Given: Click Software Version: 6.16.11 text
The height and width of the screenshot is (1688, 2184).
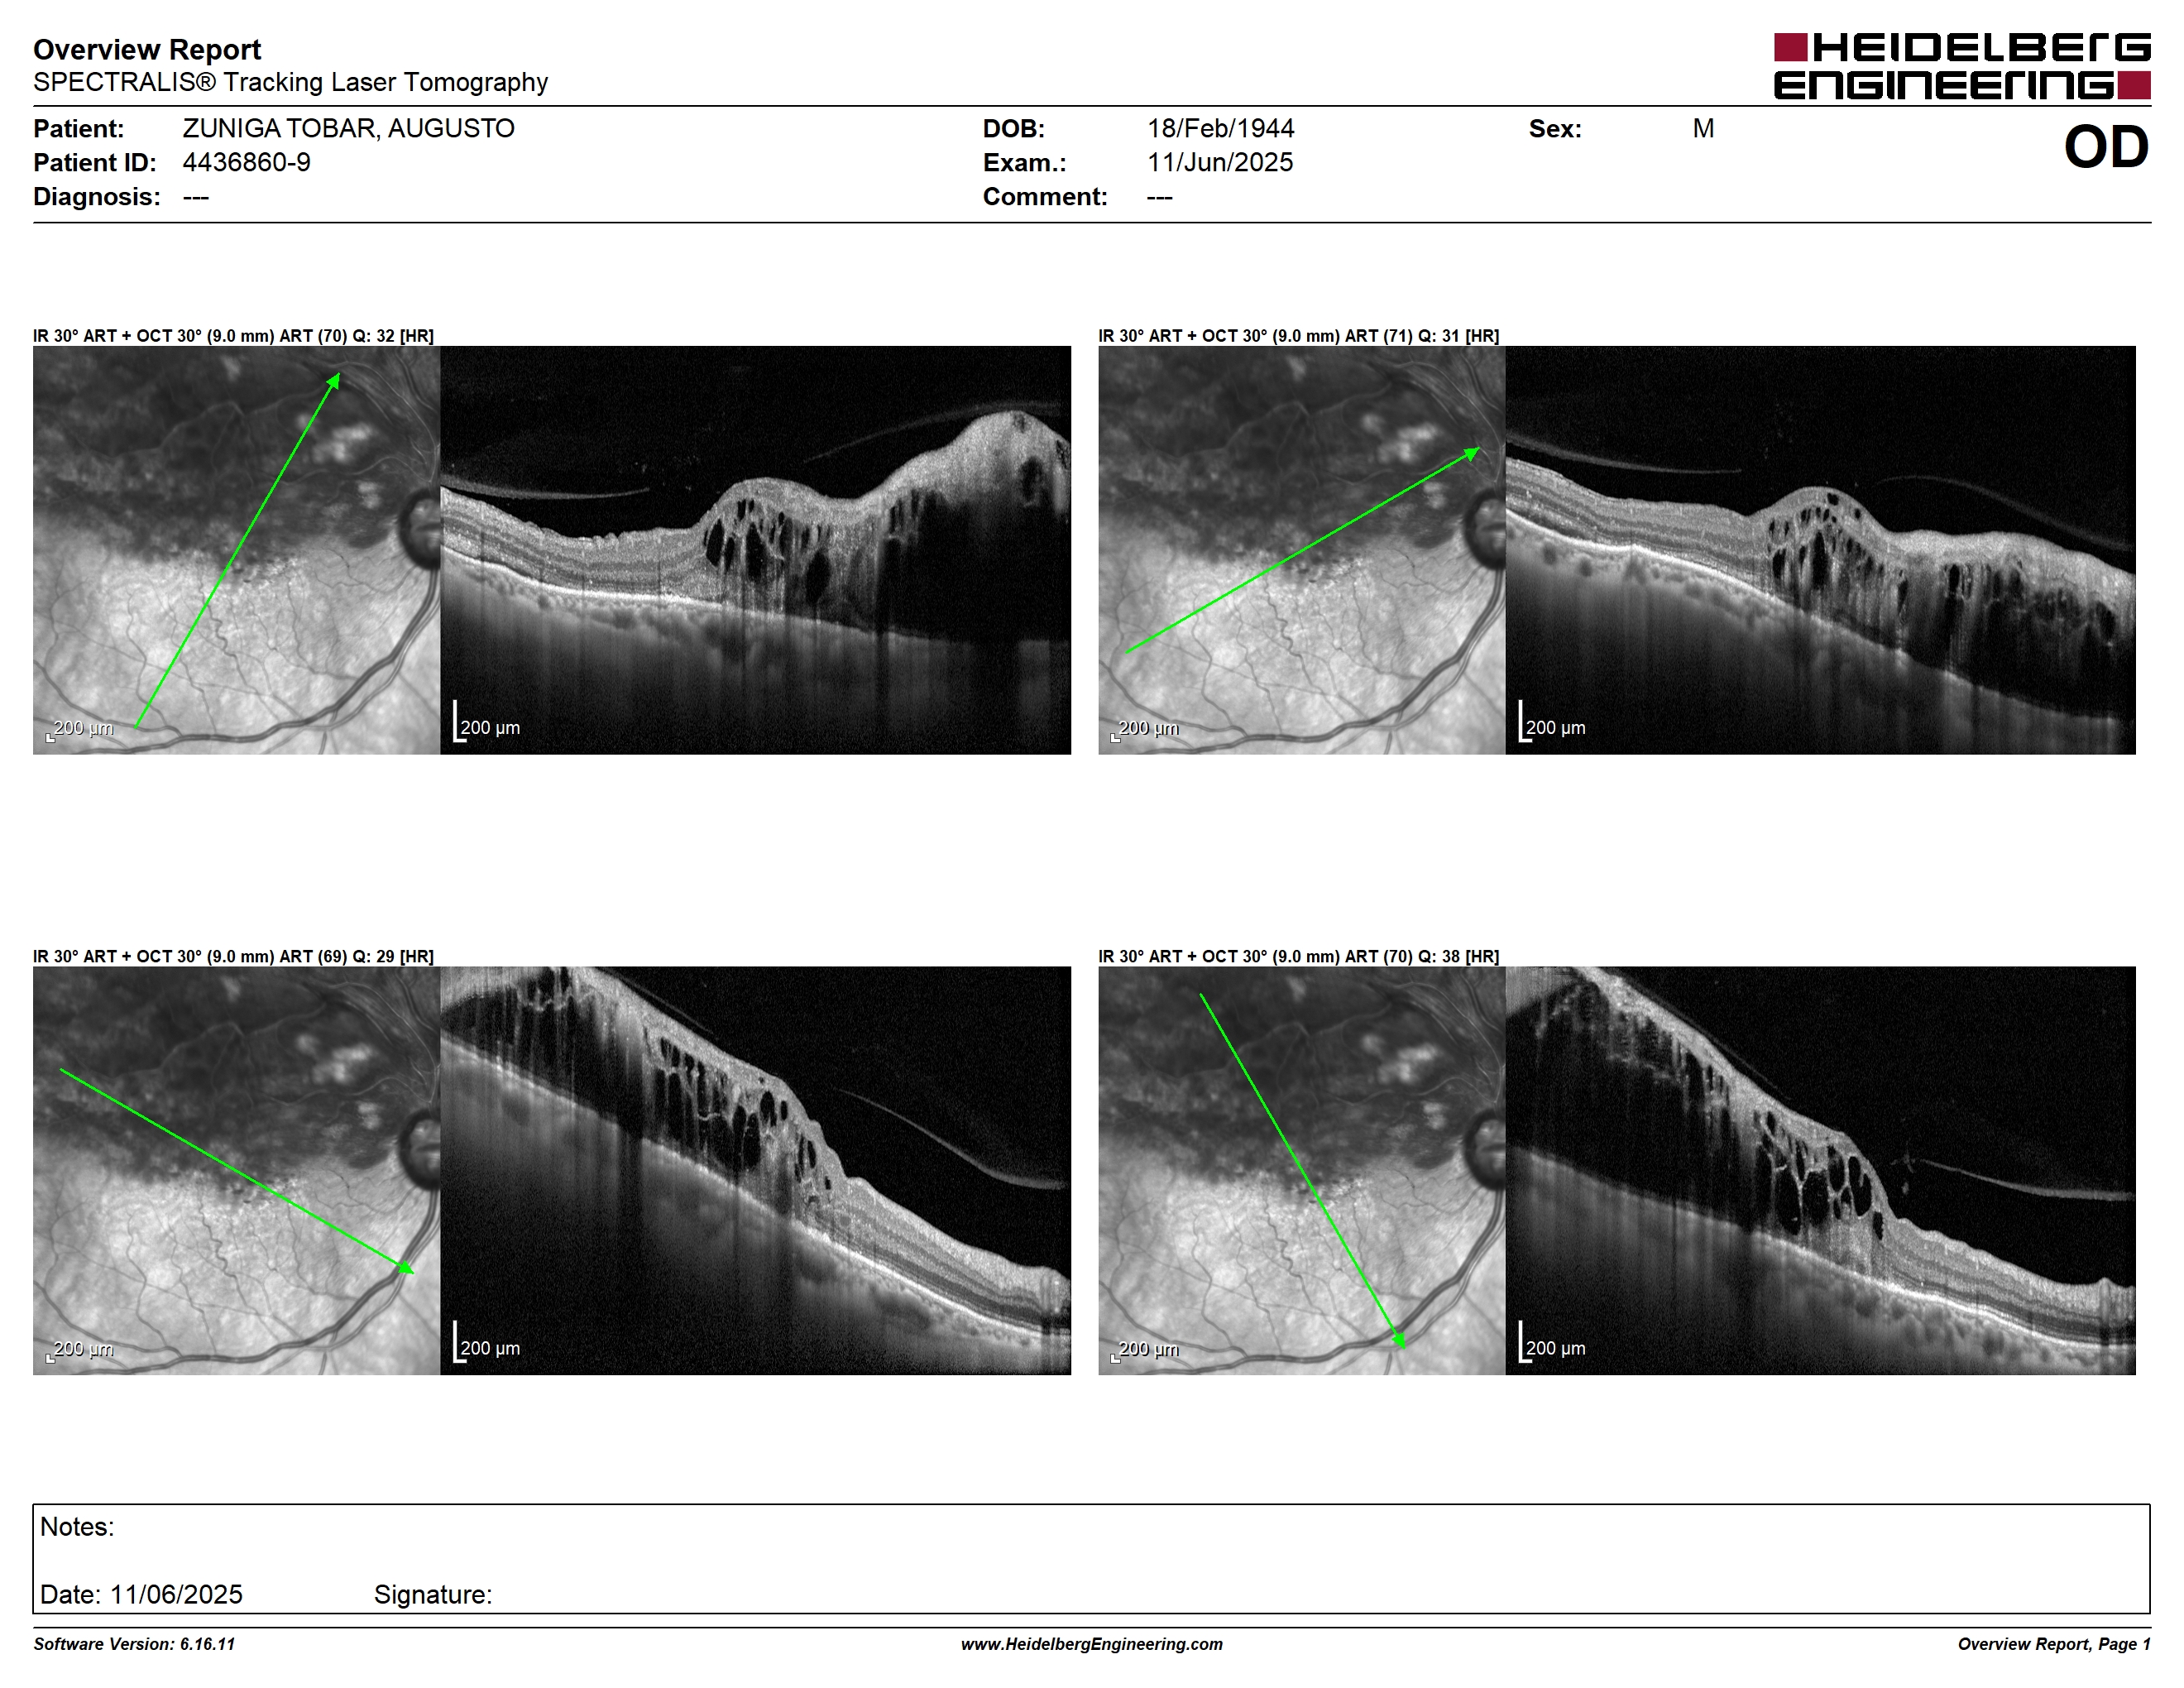Looking at the screenshot, I should click(134, 1644).
